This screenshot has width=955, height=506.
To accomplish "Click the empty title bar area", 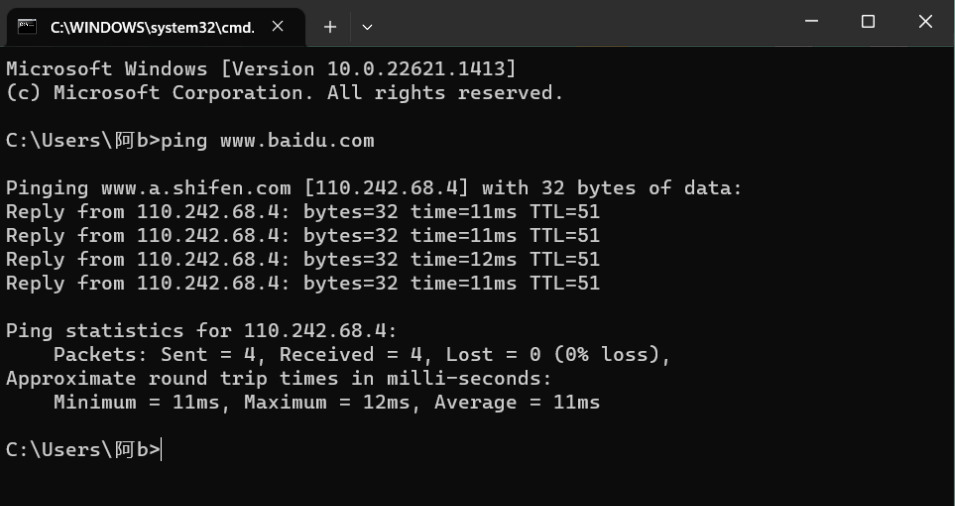I will pyautogui.click(x=580, y=23).
